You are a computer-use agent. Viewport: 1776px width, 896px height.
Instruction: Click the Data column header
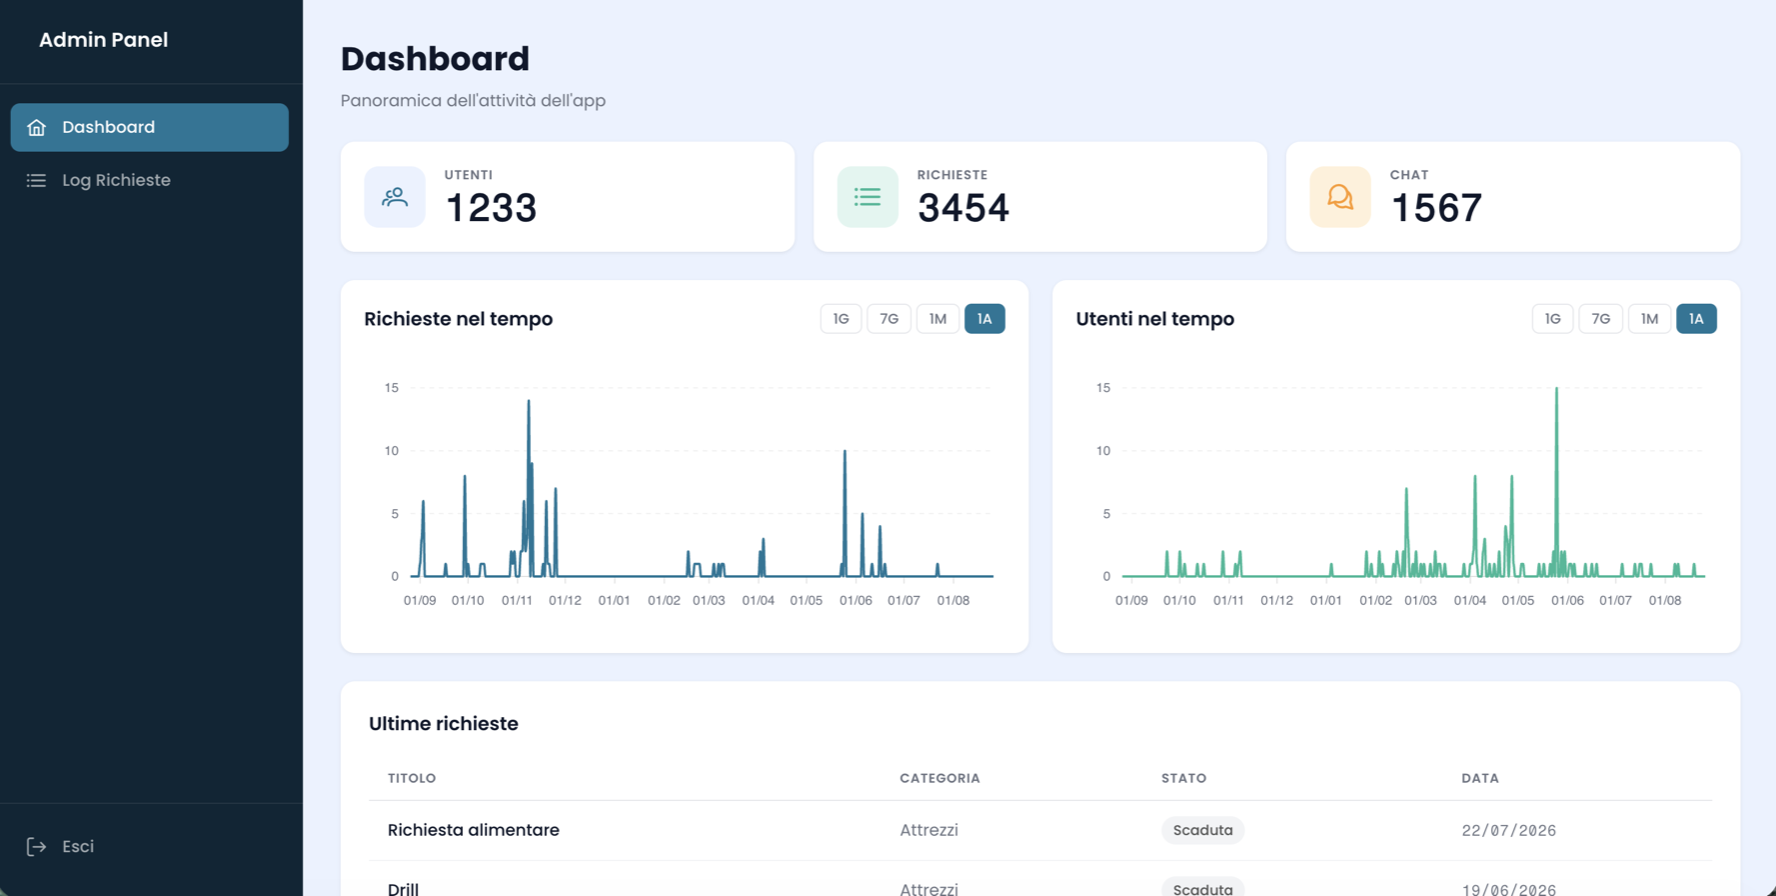1480,778
